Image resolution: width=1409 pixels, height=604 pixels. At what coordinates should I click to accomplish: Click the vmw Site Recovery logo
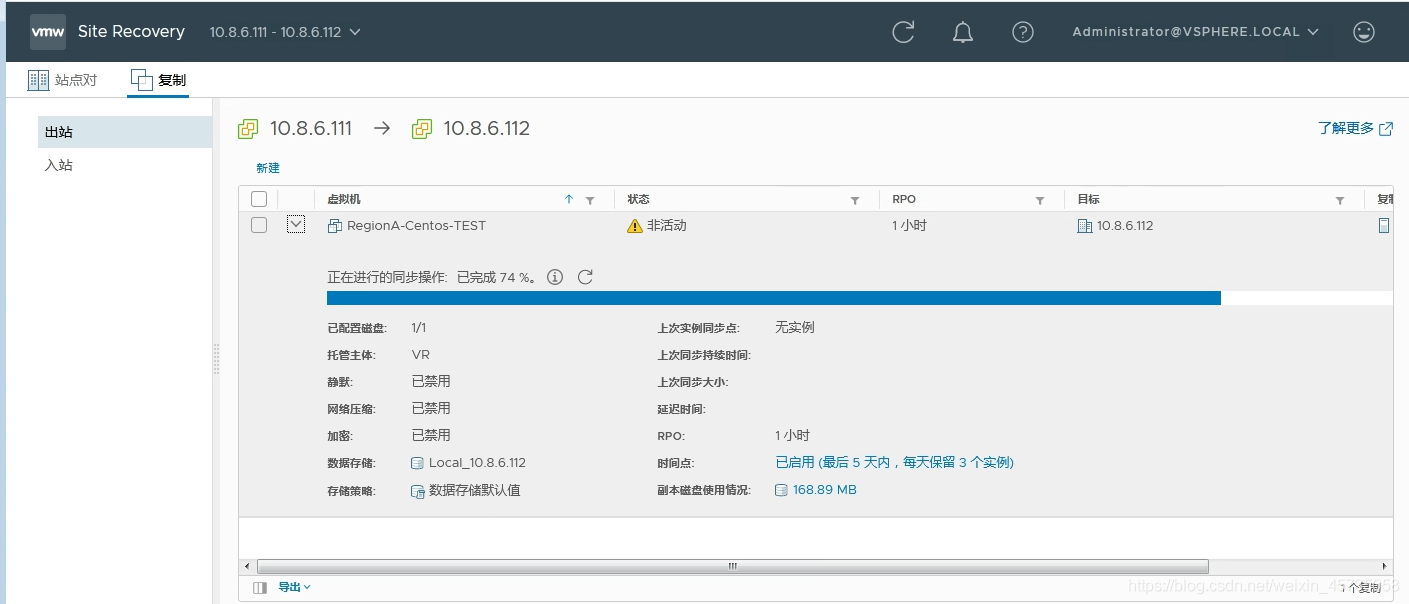107,32
